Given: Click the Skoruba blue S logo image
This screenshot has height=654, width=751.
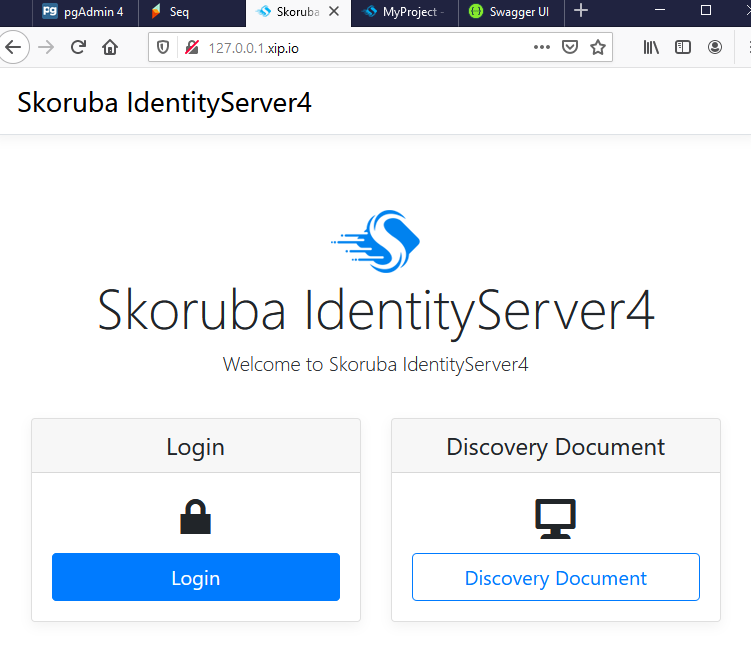Looking at the screenshot, I should point(376,241).
